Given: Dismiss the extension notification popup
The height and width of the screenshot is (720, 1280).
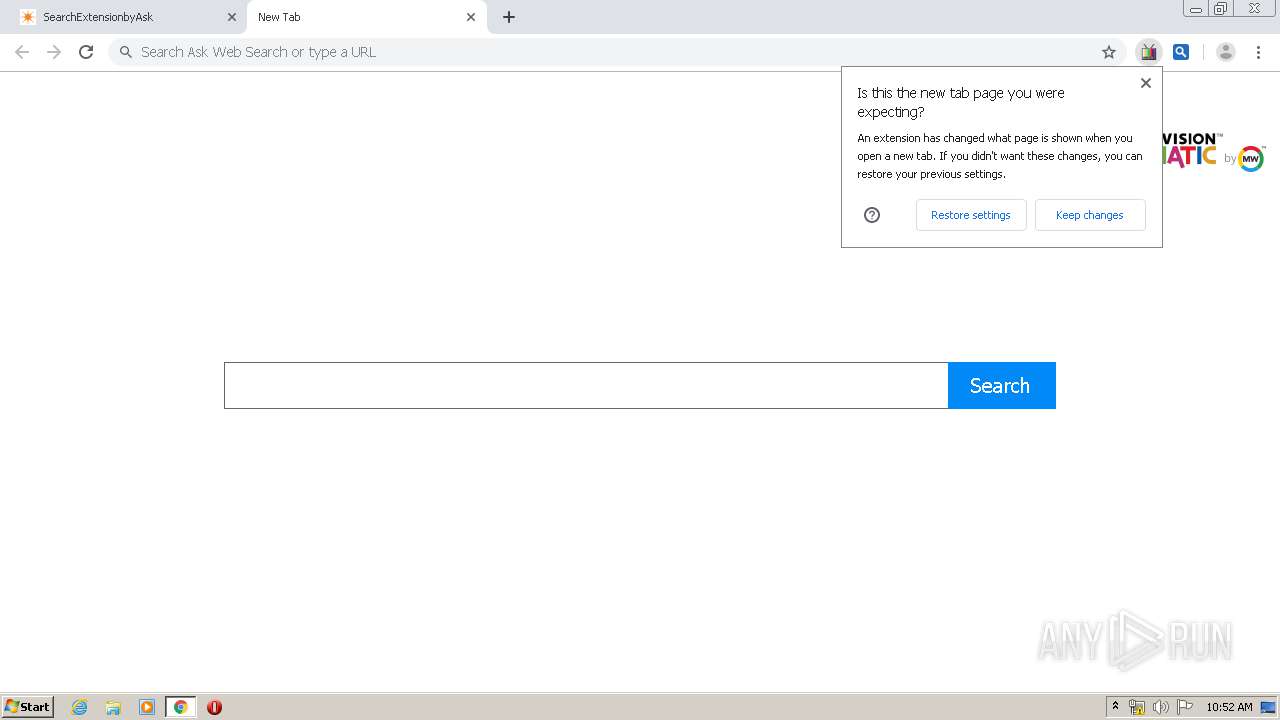Looking at the screenshot, I should point(1146,83).
